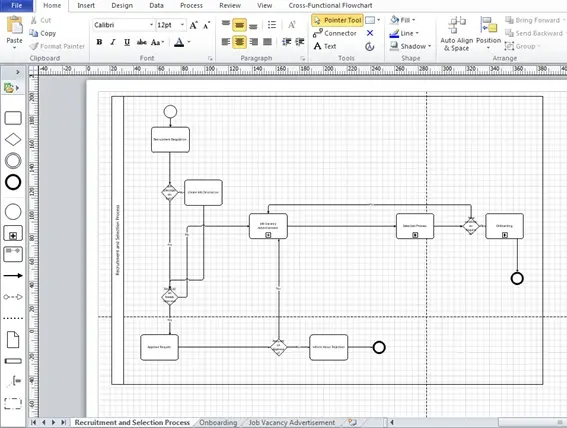
Task: Select the Connector tool
Action: pyautogui.click(x=335, y=33)
